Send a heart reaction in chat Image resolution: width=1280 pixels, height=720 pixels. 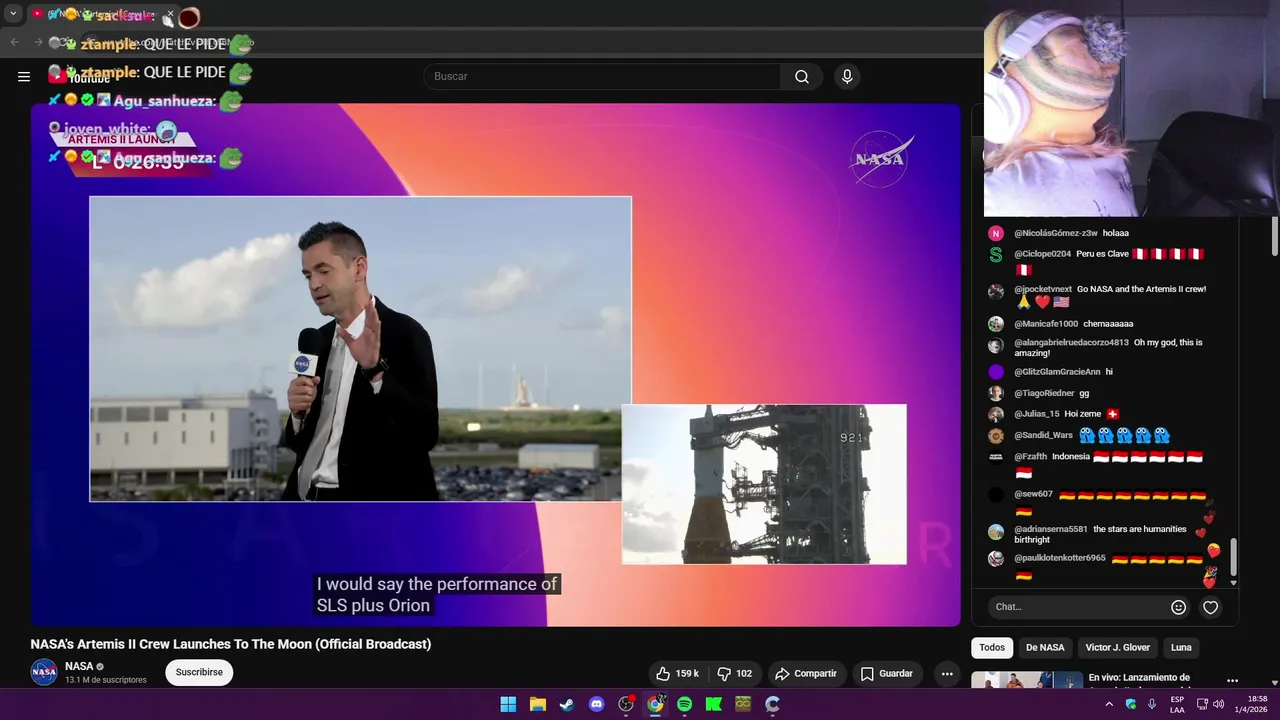point(1210,607)
